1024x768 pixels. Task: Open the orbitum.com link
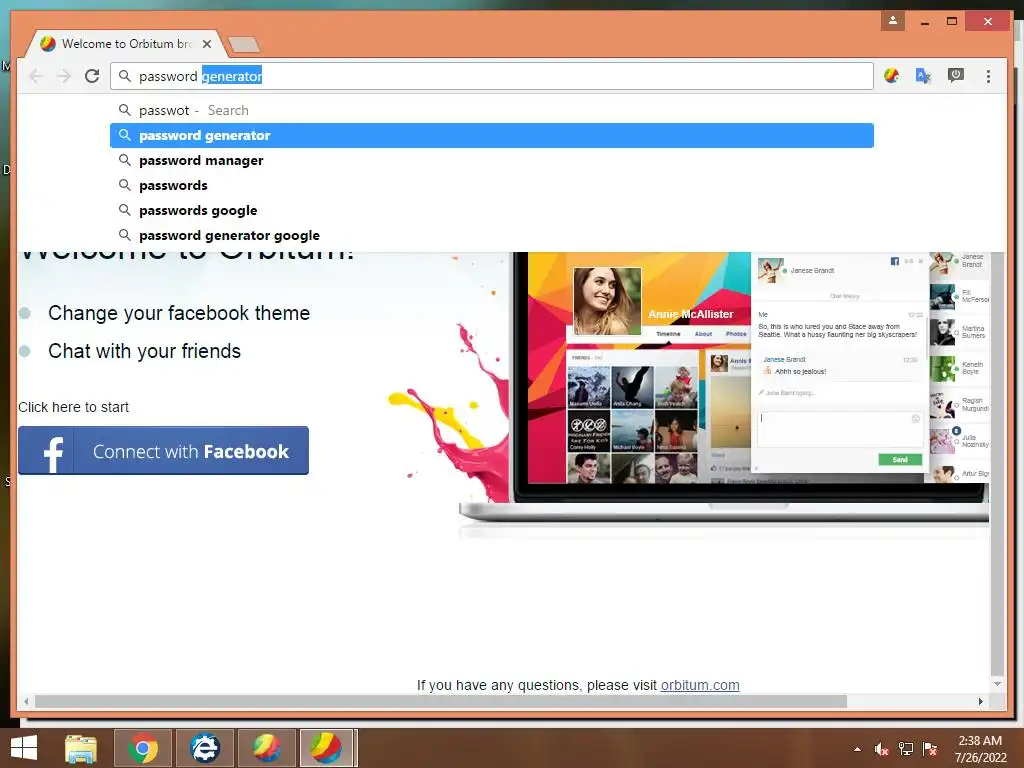point(700,685)
